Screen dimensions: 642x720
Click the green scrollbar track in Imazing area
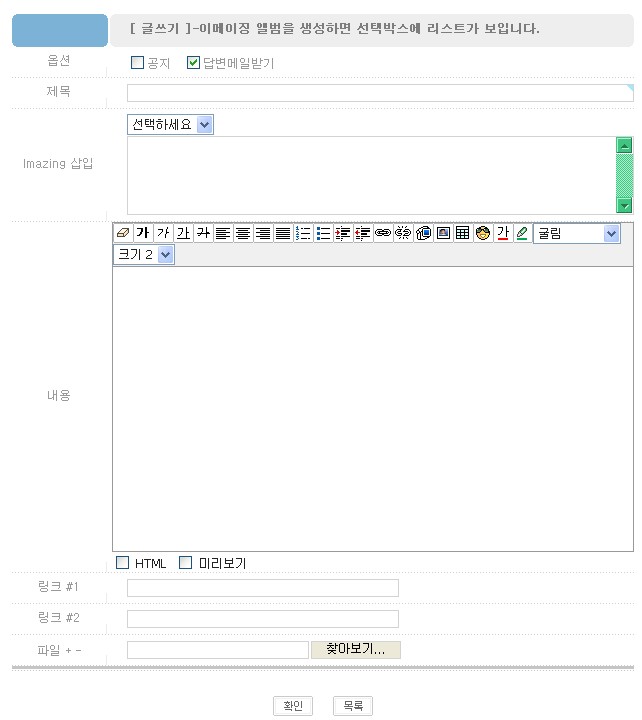pos(624,175)
